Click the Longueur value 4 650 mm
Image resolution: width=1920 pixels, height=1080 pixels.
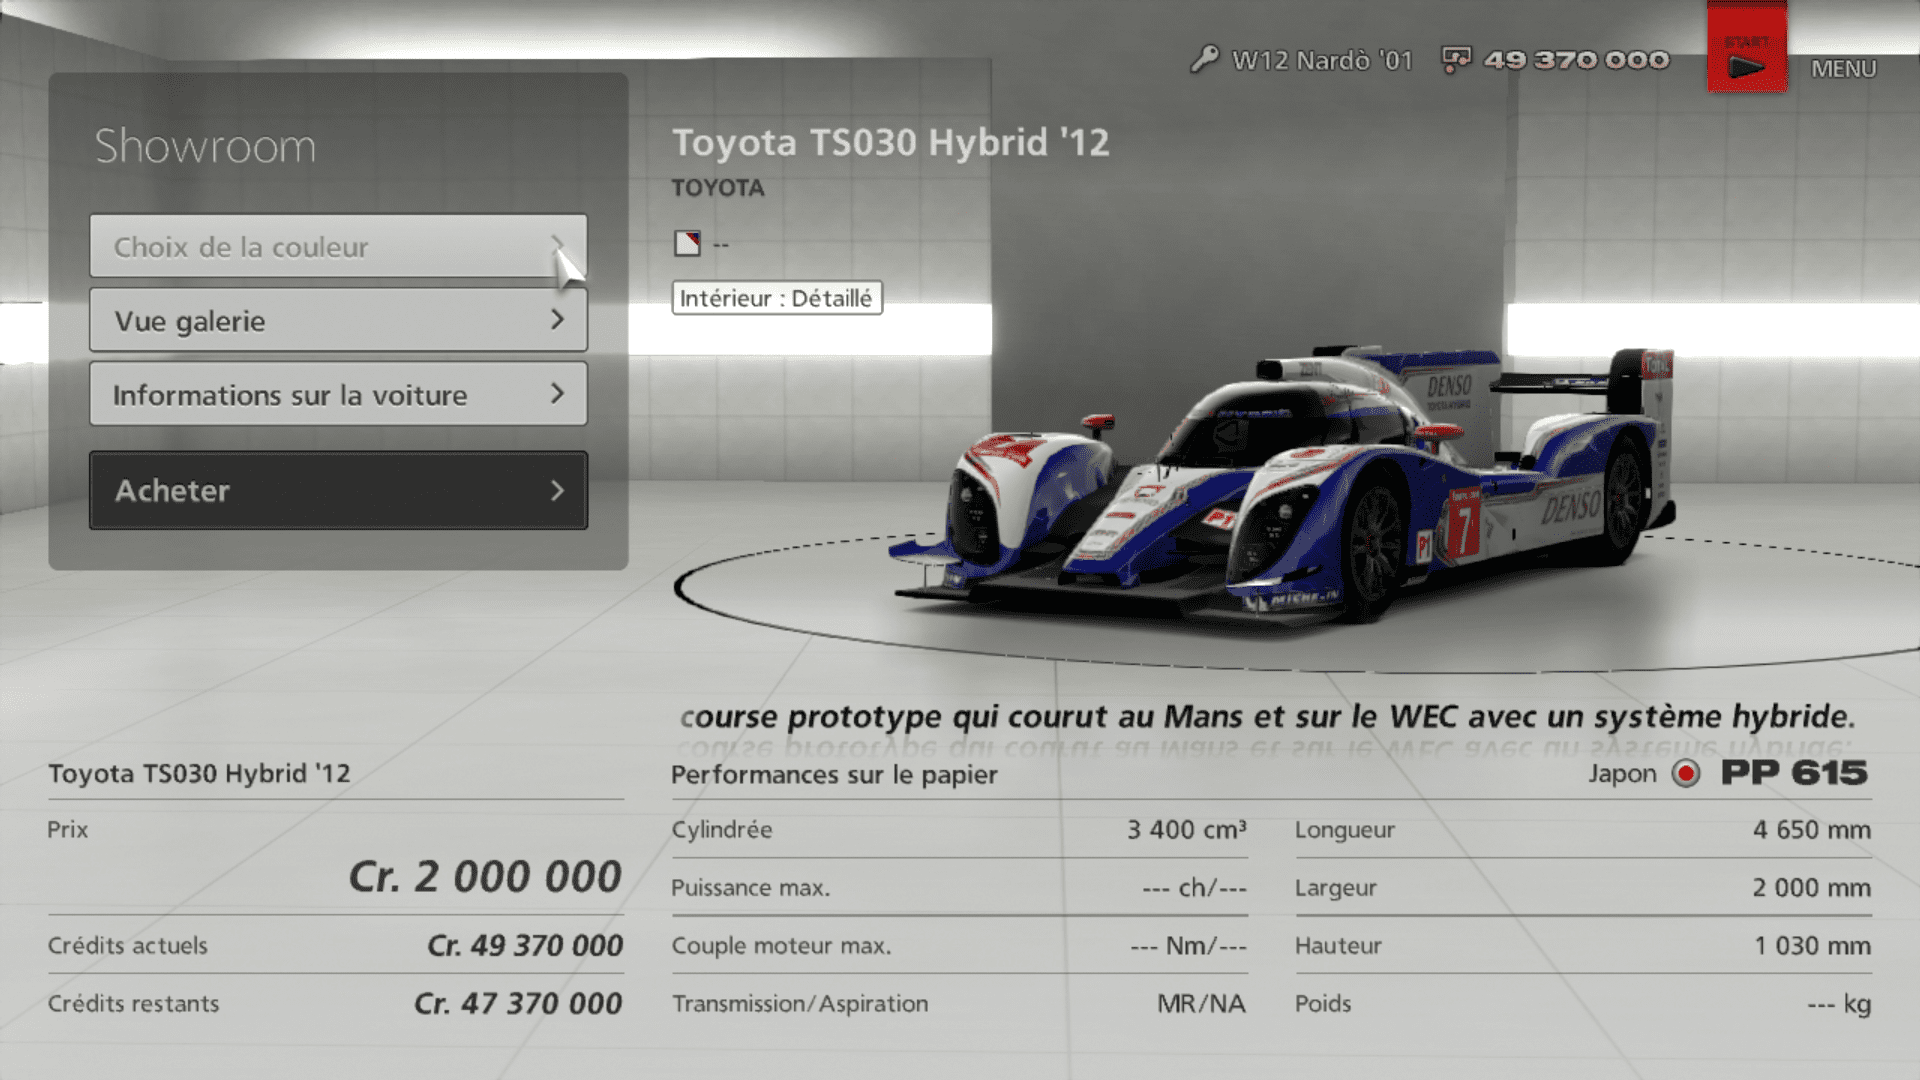pos(1811,829)
